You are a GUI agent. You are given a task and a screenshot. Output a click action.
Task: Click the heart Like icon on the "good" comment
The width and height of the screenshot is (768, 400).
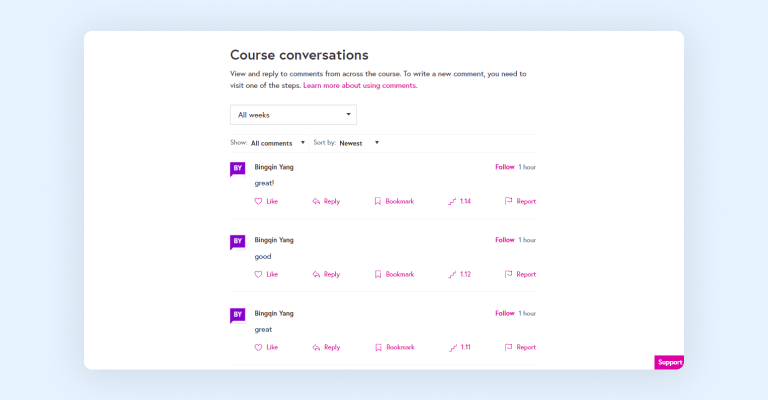pos(258,274)
